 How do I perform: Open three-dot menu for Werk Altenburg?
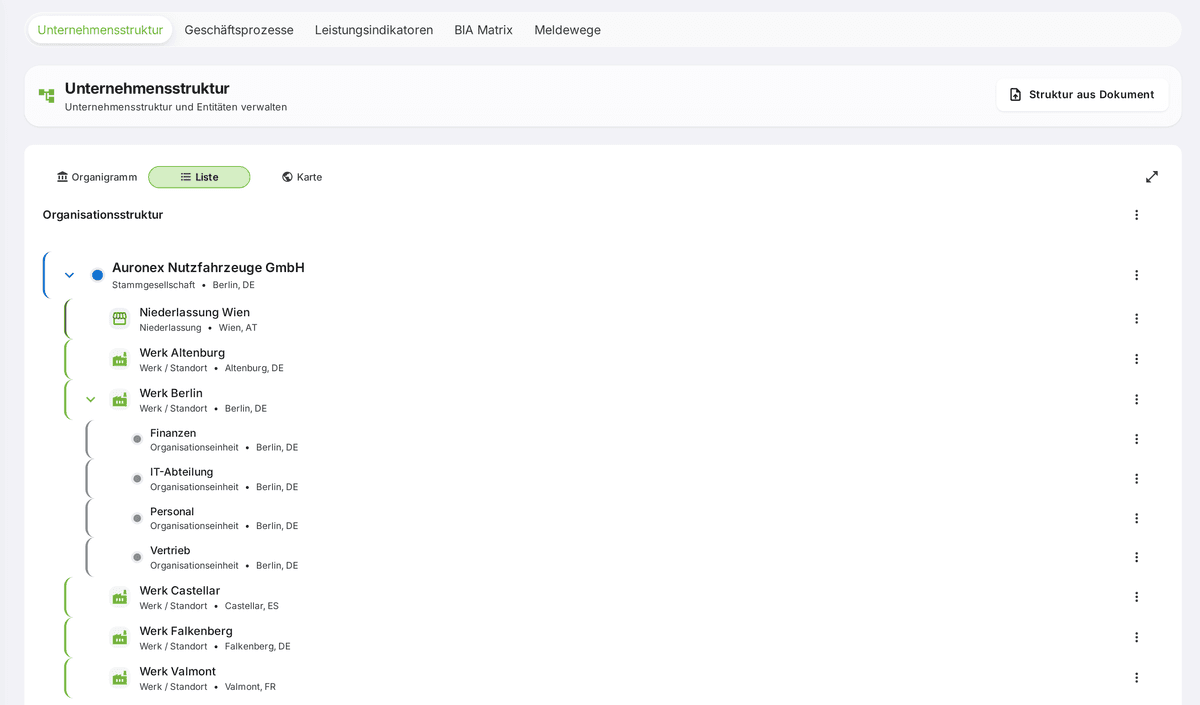[x=1136, y=359]
